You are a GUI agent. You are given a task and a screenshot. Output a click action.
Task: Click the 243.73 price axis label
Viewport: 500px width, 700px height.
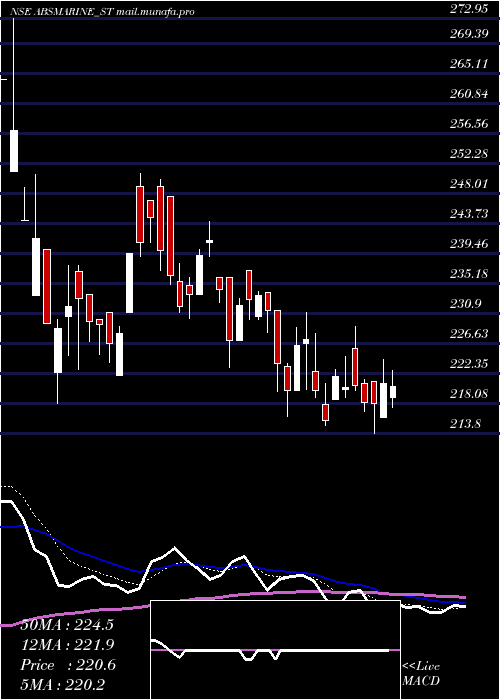click(468, 214)
